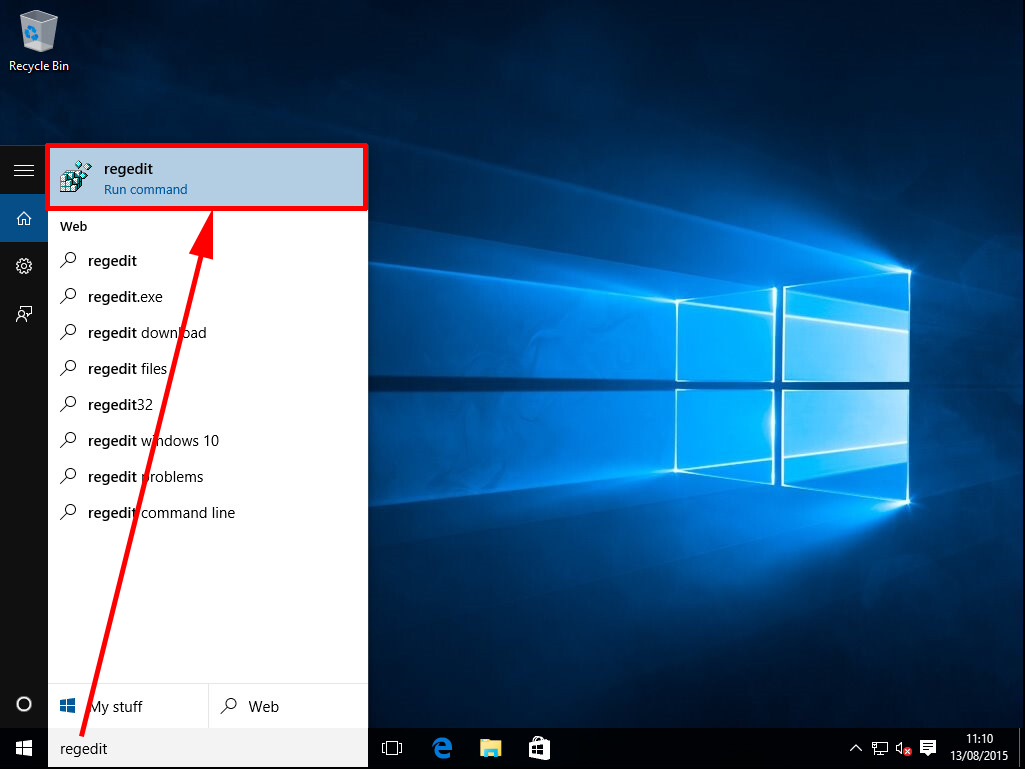
Task: Launch Microsoft Edge from the taskbar
Action: [x=442, y=749]
